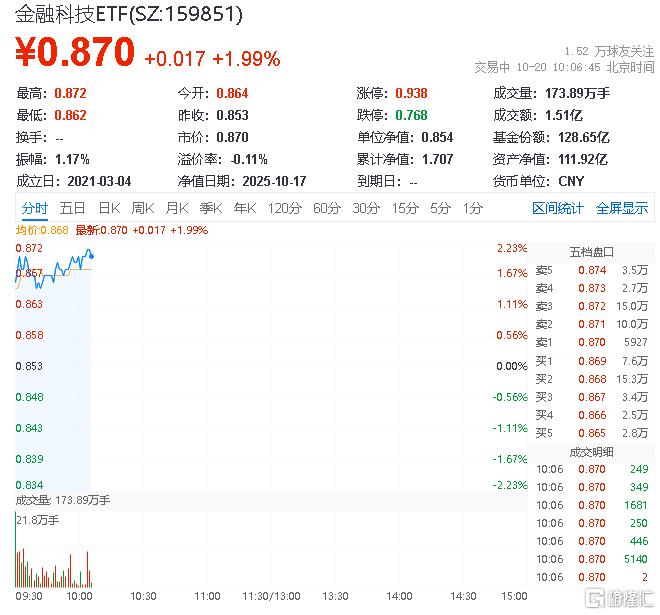
Task: Select the 30分 interval tab
Action: pyautogui.click(x=366, y=208)
